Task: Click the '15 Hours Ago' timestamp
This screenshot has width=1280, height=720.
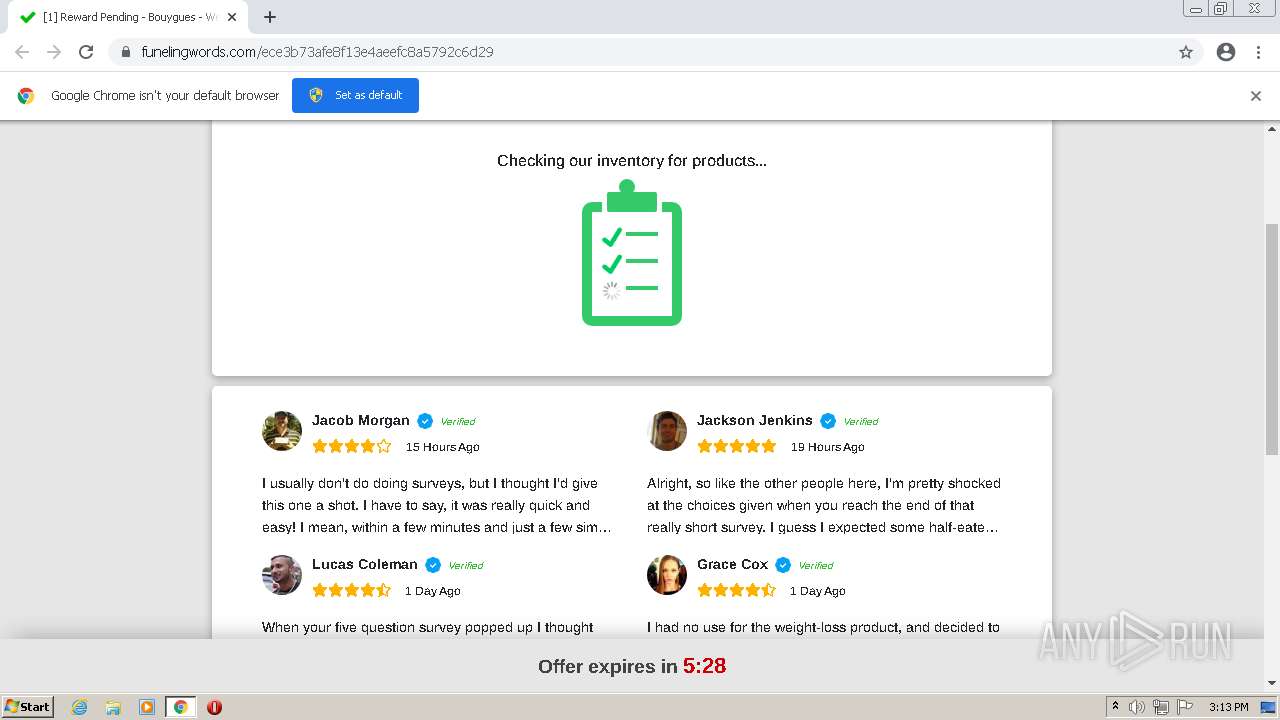Action: point(443,447)
